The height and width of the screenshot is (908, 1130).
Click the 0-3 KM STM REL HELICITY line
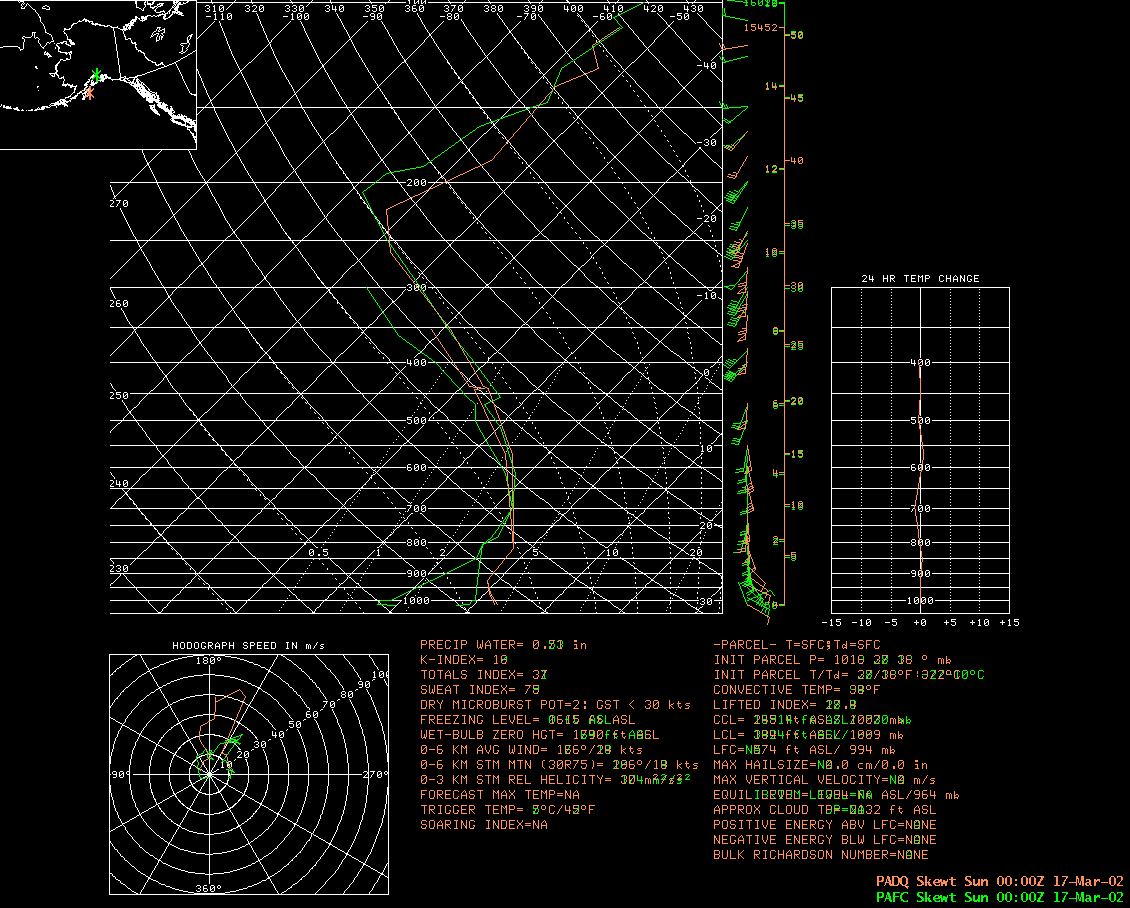pyautogui.click(x=555, y=780)
